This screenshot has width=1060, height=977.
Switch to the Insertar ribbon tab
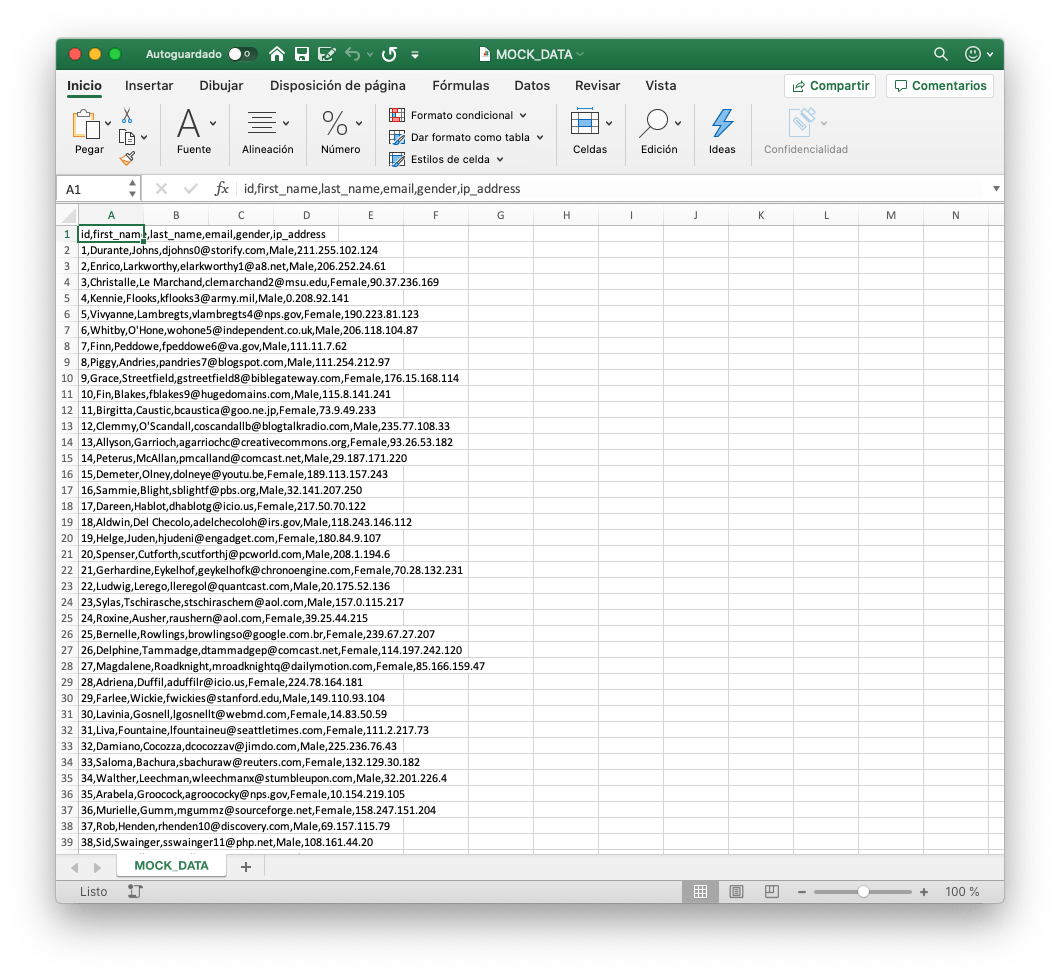tap(148, 86)
